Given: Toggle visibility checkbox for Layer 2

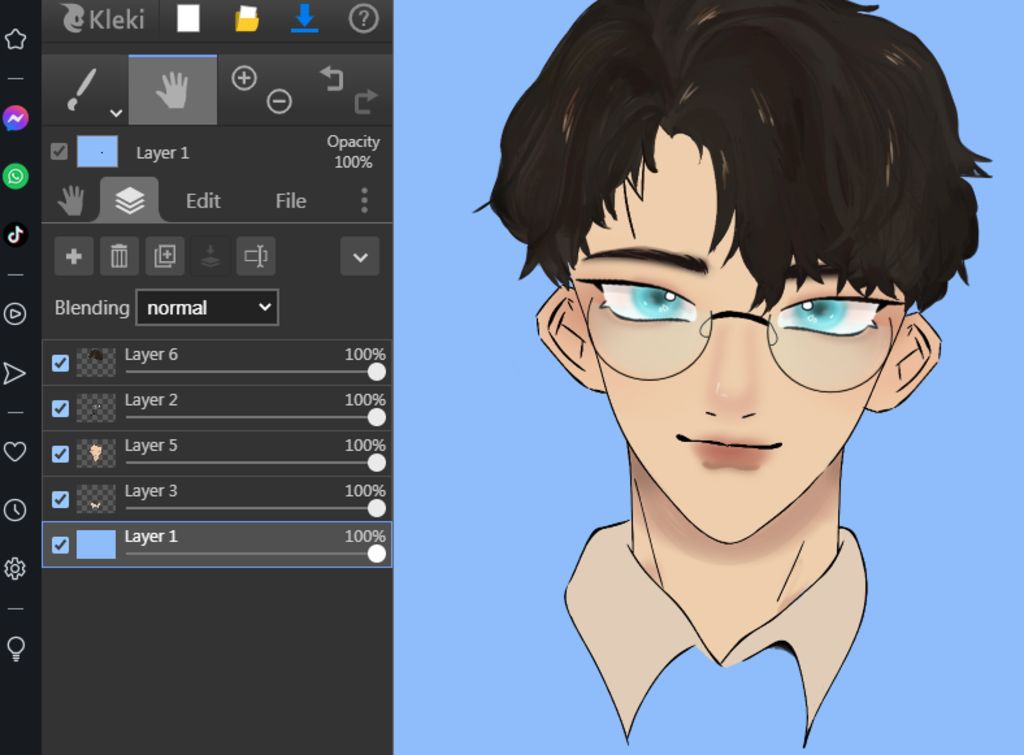Looking at the screenshot, I should [60, 409].
